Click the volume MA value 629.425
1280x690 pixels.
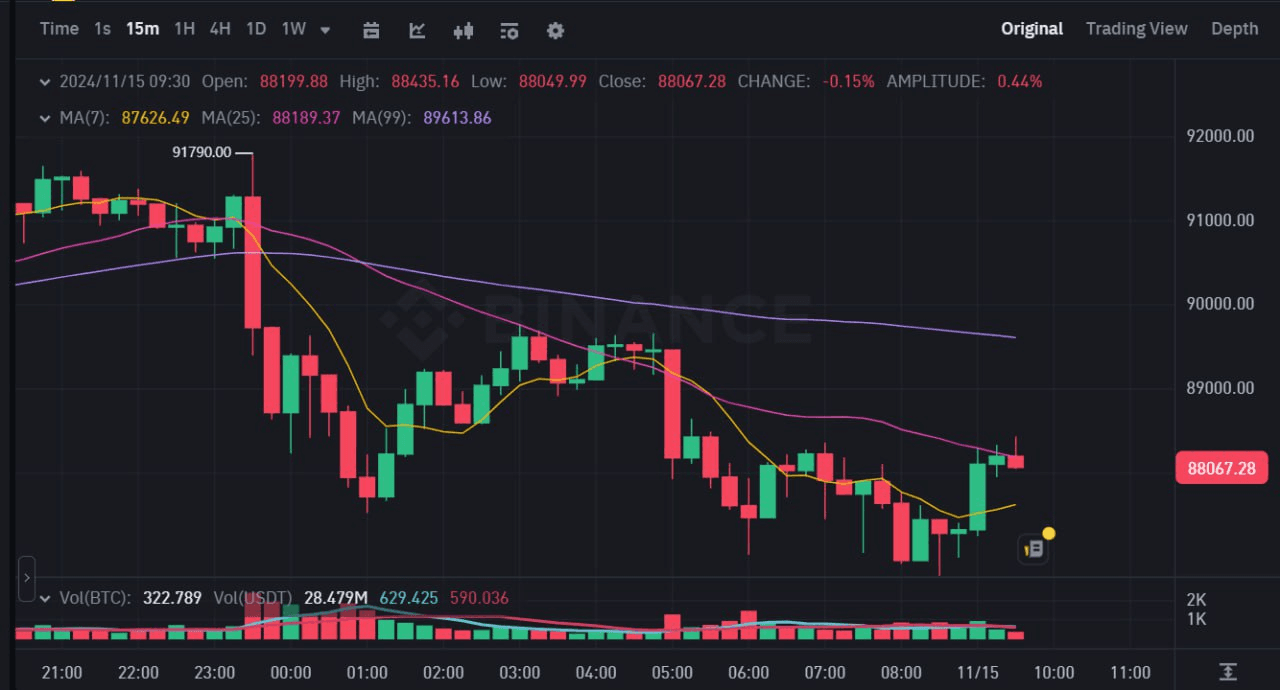point(409,598)
